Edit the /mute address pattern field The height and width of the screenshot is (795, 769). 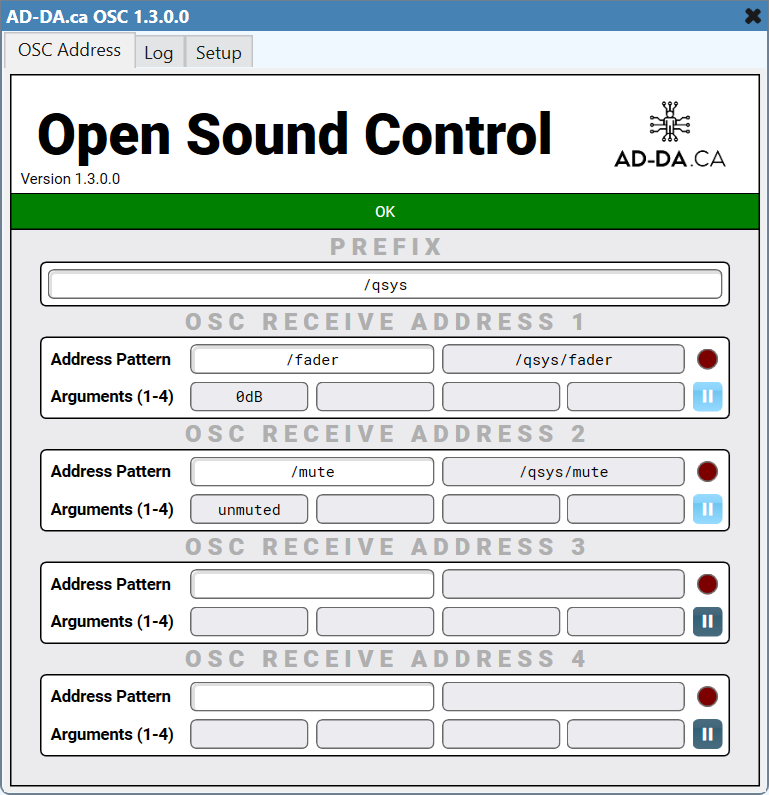312,471
